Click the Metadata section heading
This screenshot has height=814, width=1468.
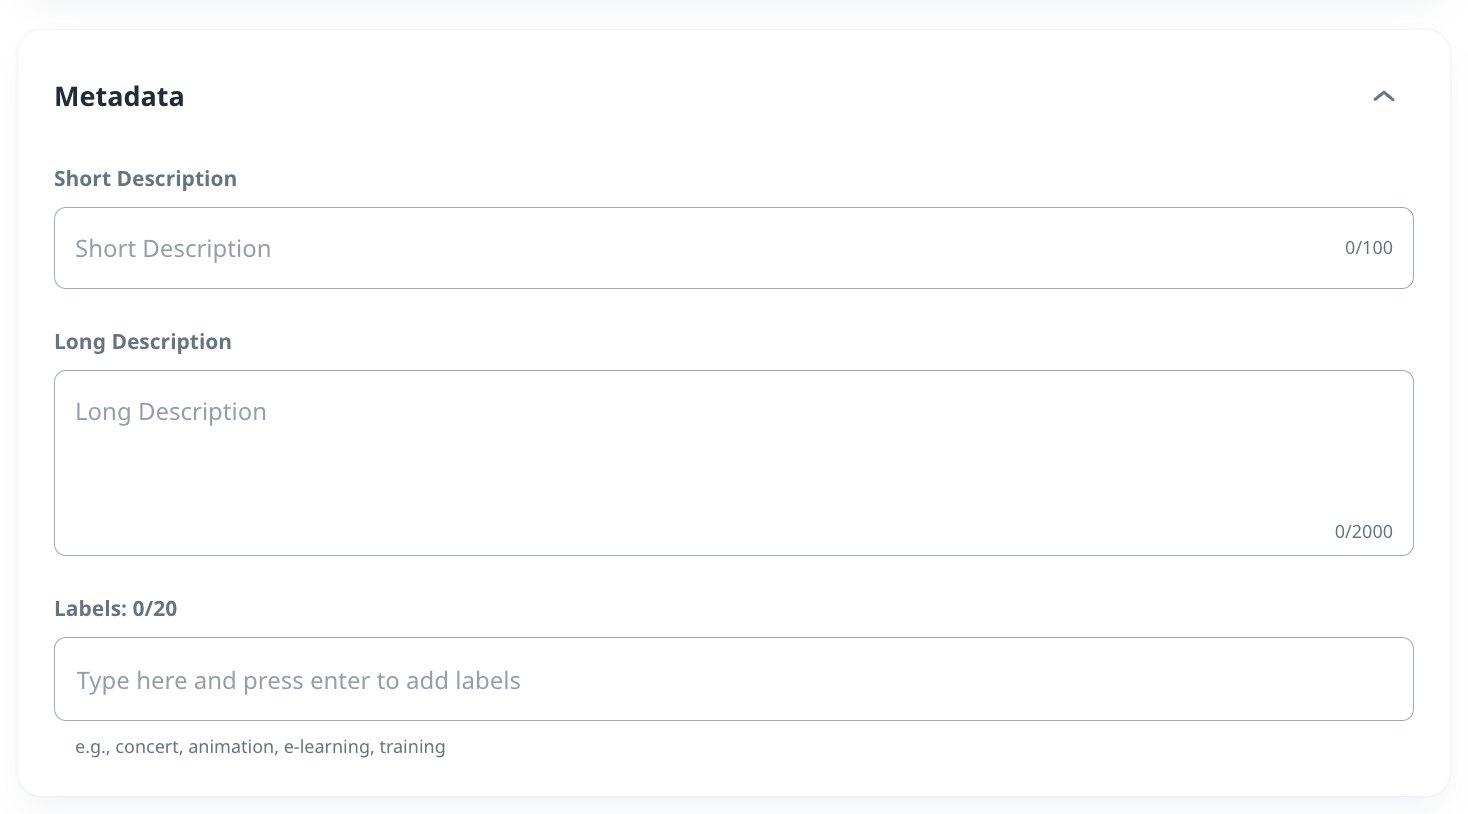pos(119,97)
